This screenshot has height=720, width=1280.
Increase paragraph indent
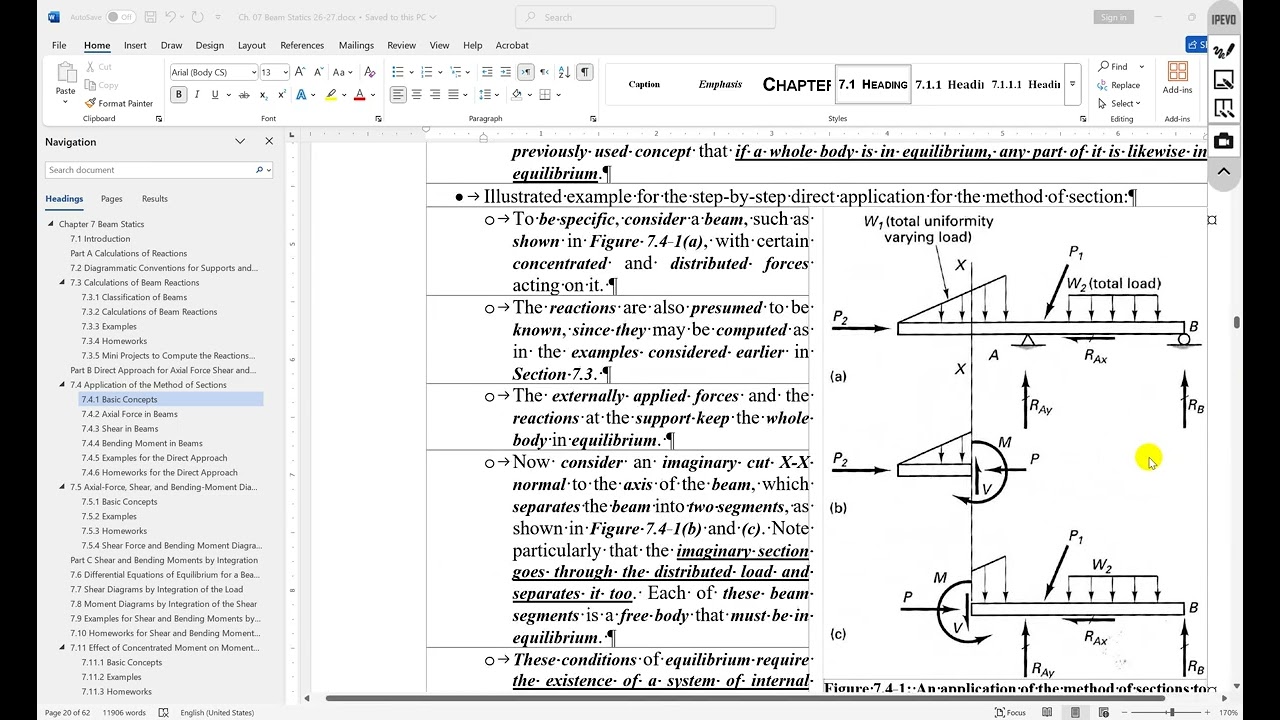[506, 72]
